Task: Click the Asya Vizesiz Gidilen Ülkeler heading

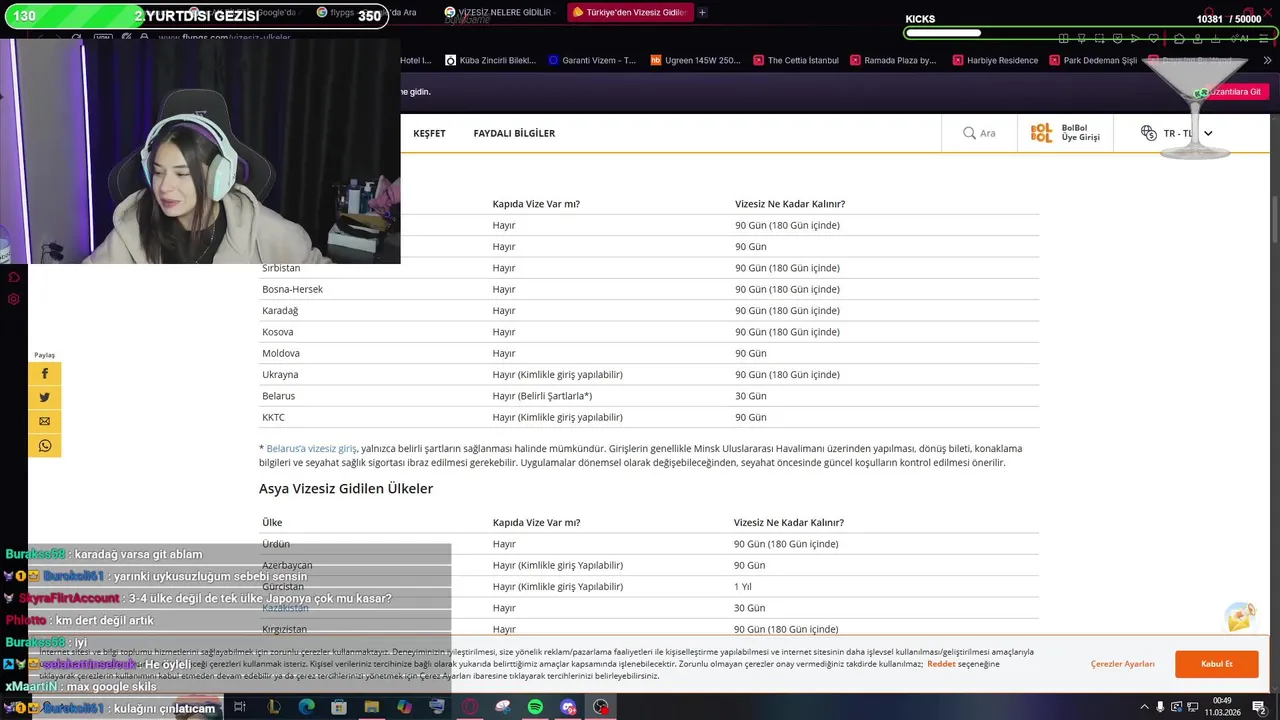Action: point(346,489)
